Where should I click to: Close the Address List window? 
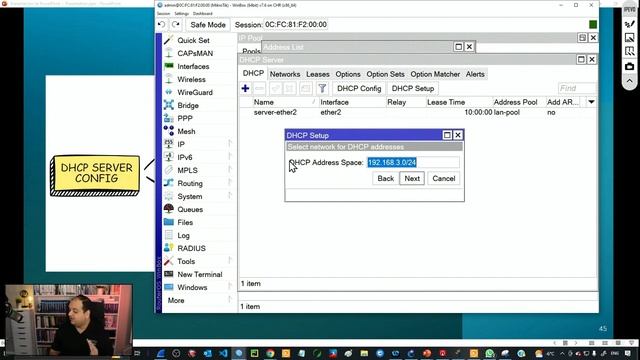pyautogui.click(x=469, y=47)
